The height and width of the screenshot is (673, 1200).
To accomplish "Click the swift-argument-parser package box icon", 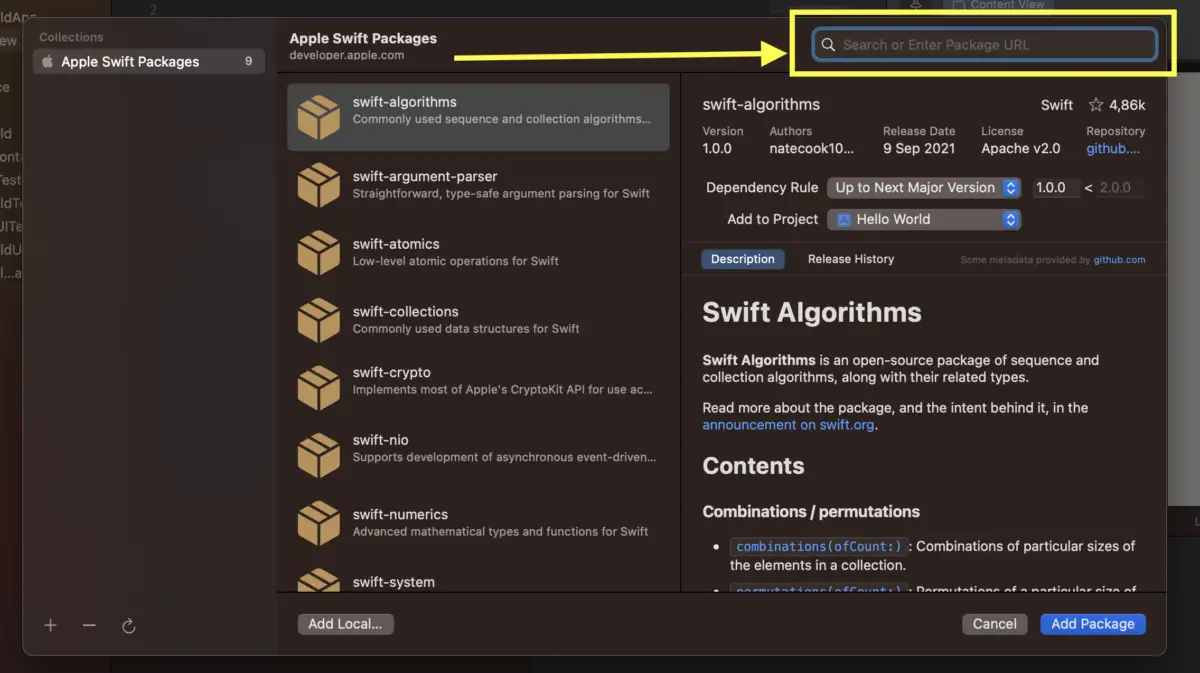I will 319,185.
